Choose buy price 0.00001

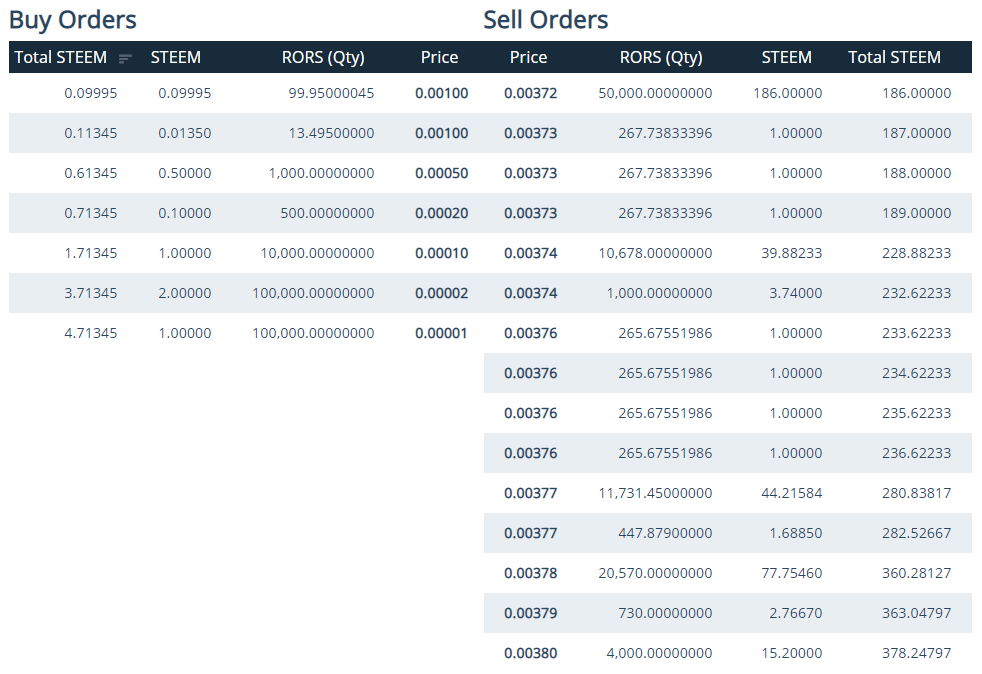[x=442, y=333]
